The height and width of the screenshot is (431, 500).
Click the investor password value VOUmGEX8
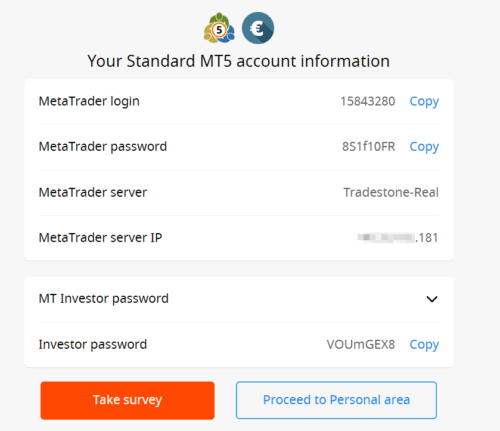click(361, 344)
